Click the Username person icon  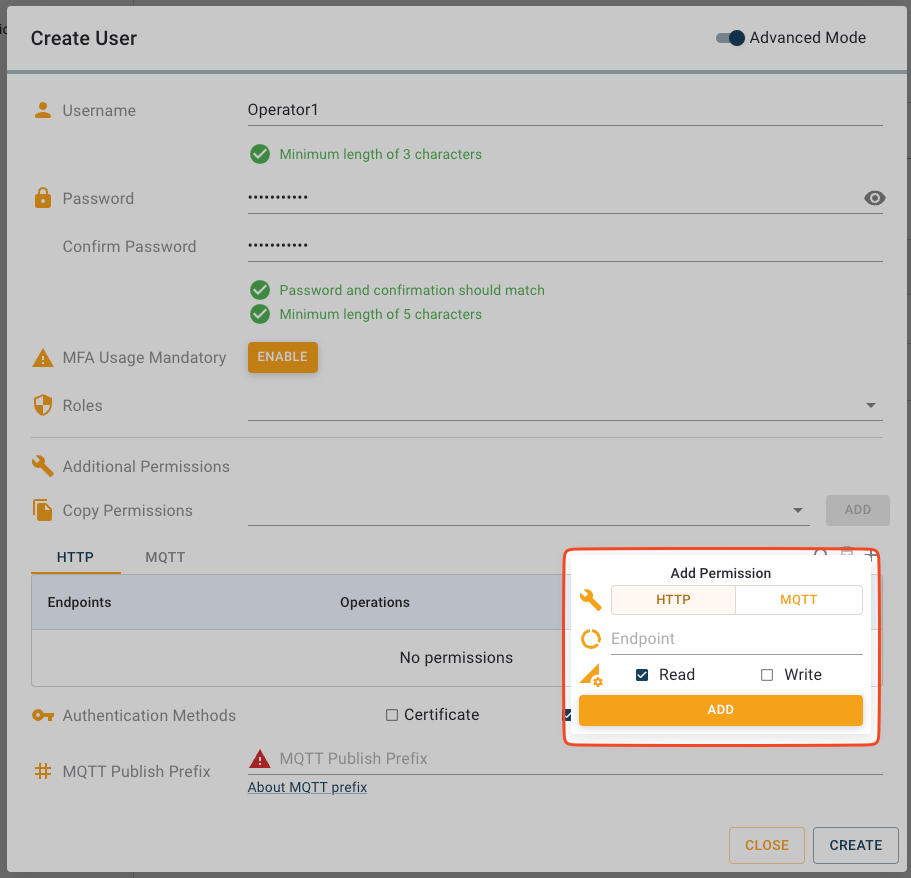(43, 110)
